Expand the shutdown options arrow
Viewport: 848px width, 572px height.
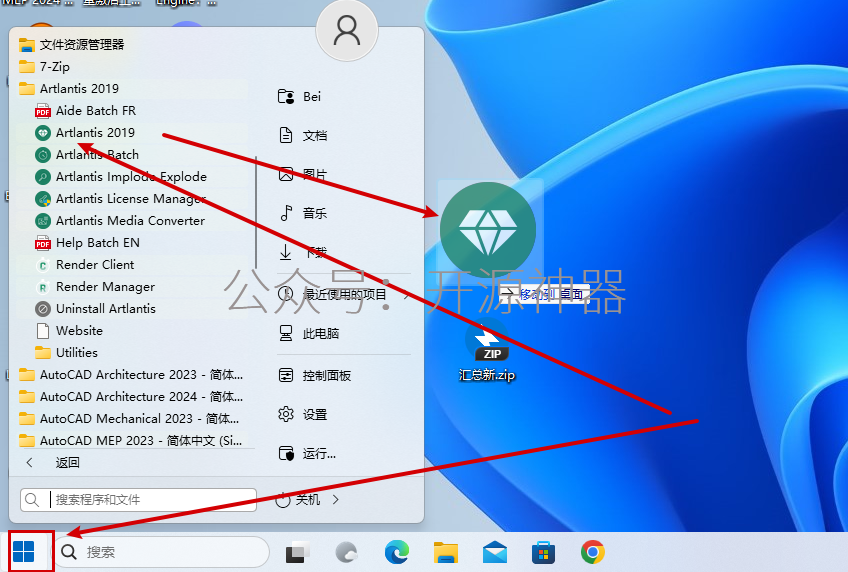336,500
